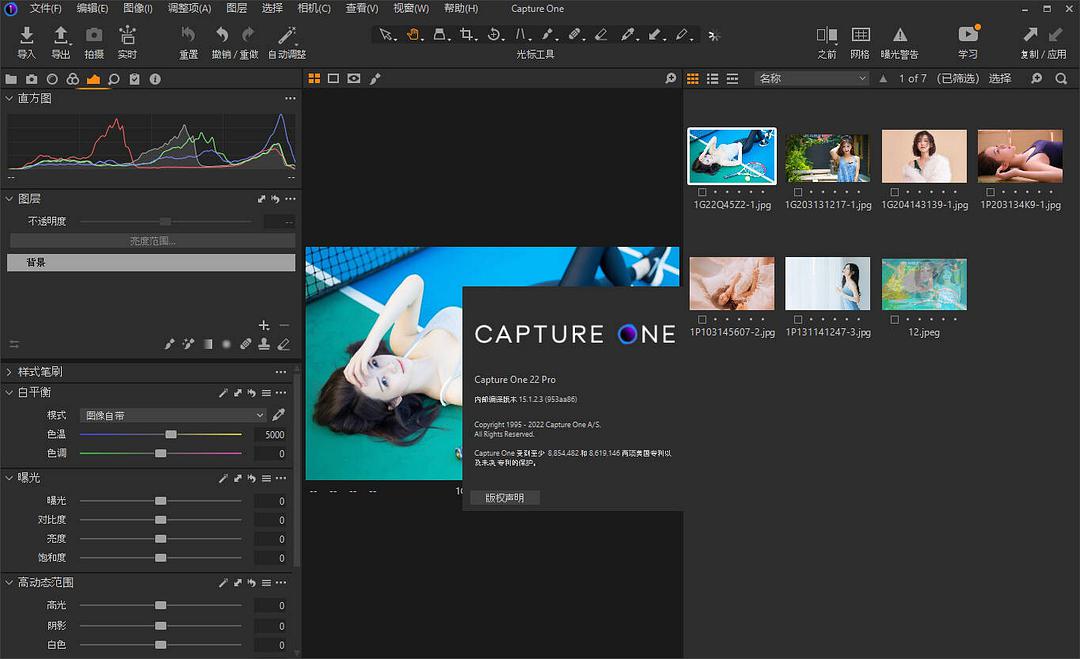Open the 图像(I) menu
Screen dimensions: 1080x659
pos(138,8)
